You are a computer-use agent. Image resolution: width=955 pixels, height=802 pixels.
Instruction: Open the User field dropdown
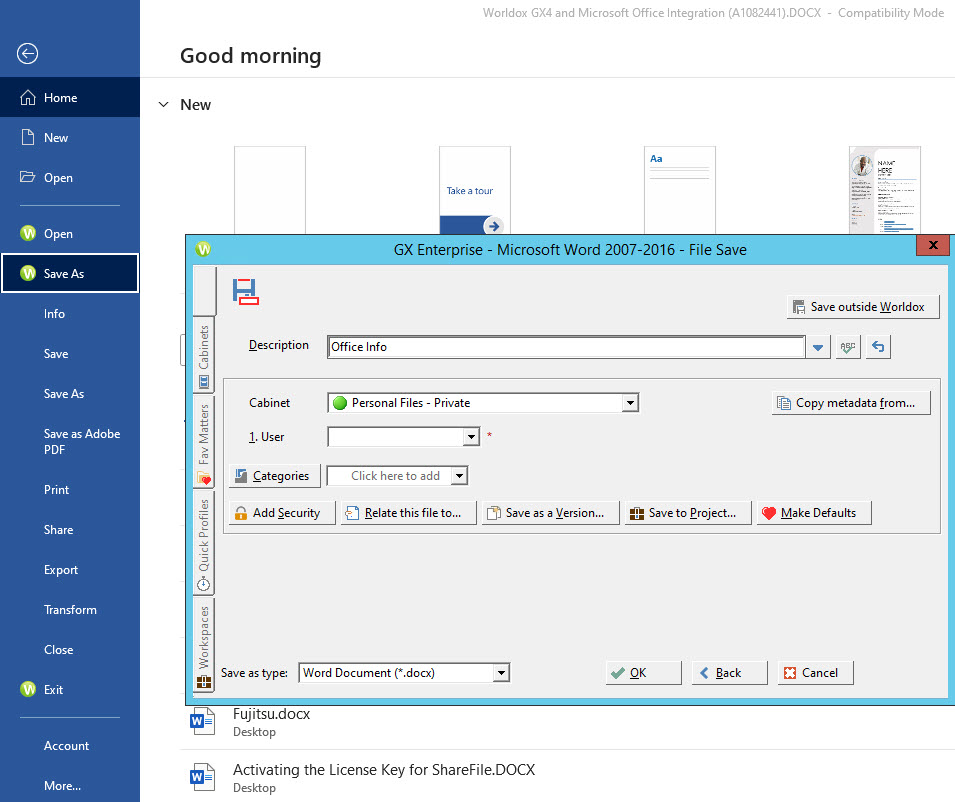(471, 437)
